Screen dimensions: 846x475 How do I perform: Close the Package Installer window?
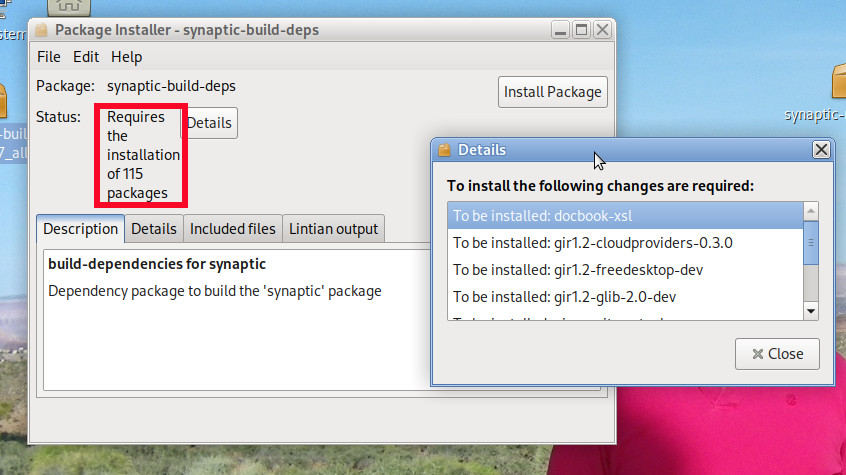(603, 30)
